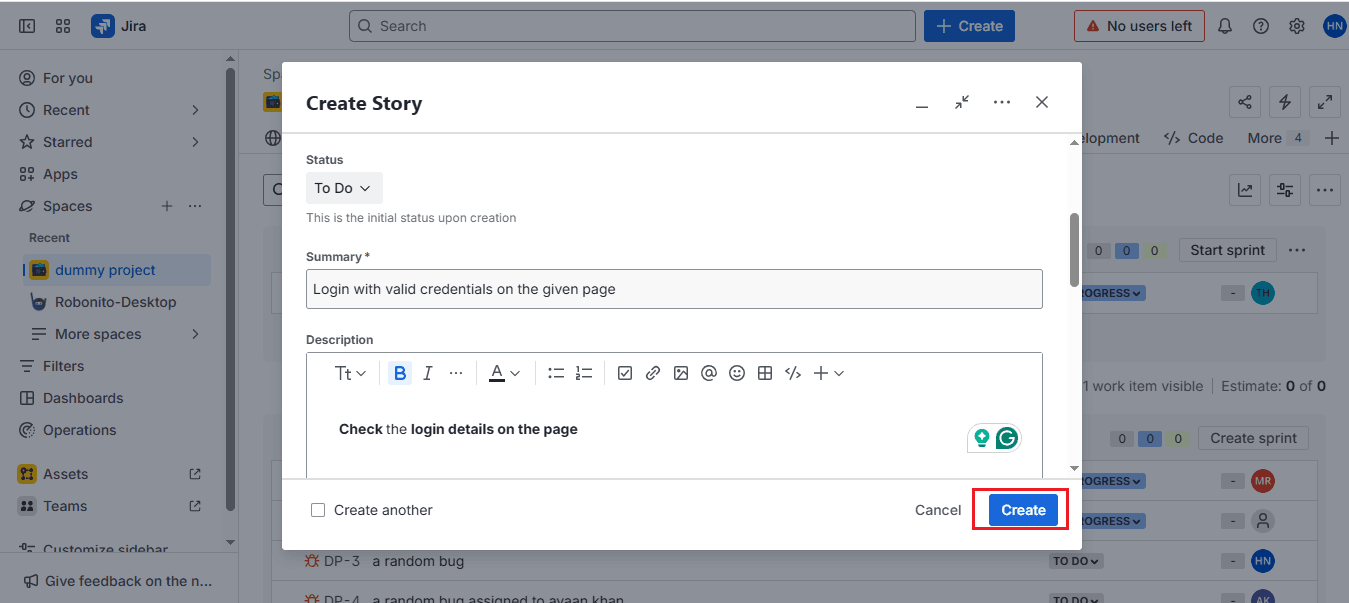Insert a table in the description
This screenshot has width=1349, height=603.
click(x=765, y=373)
